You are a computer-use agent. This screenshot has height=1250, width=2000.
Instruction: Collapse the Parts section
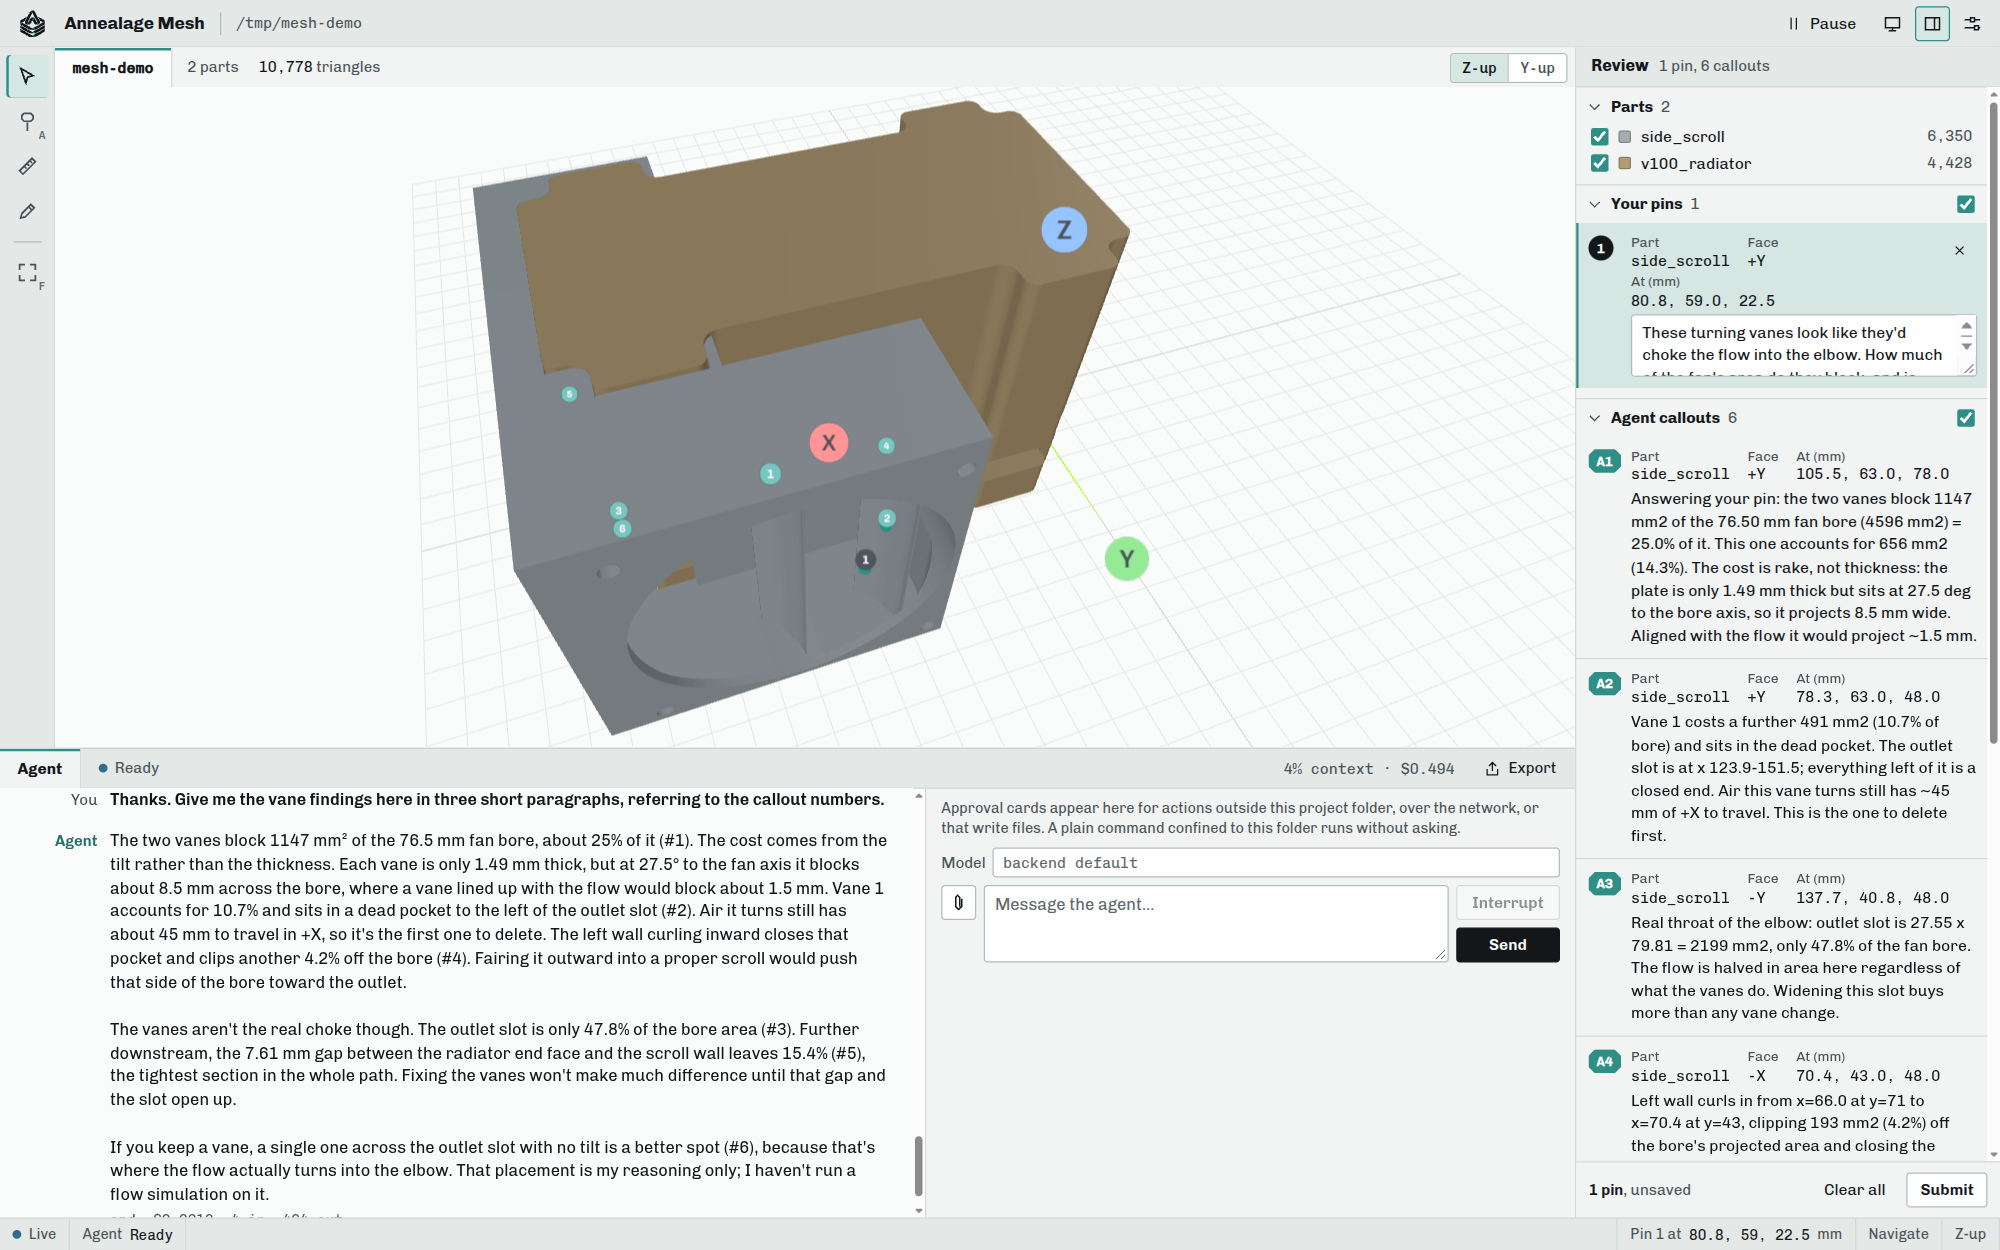click(1594, 107)
